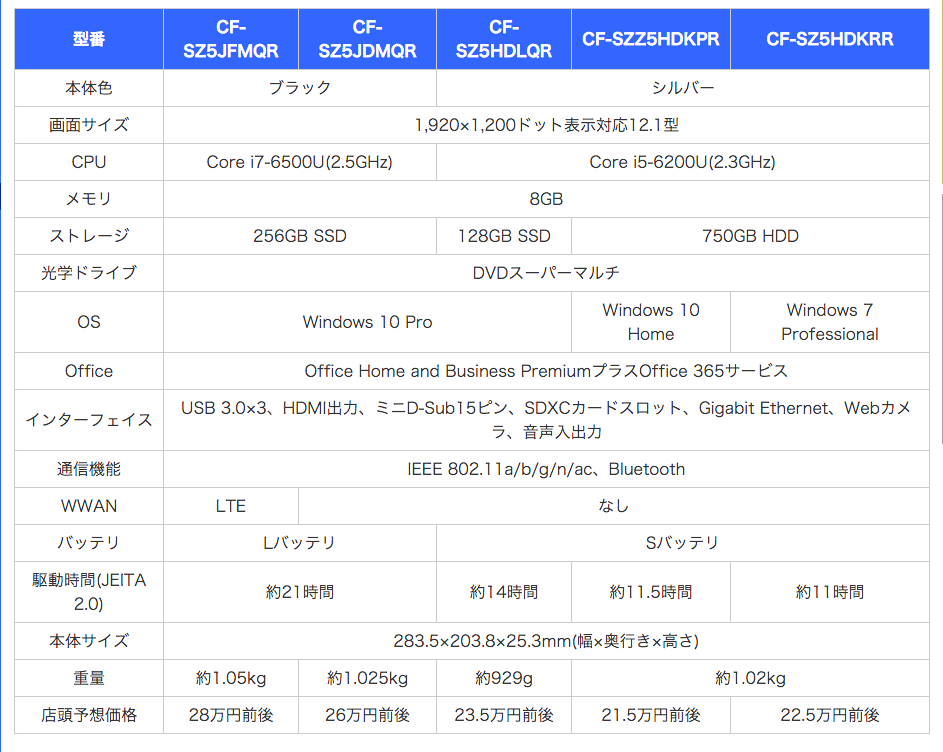The image size is (943, 752).
Task: Click the DVDスーパーマルチ cell
Action: 547,273
